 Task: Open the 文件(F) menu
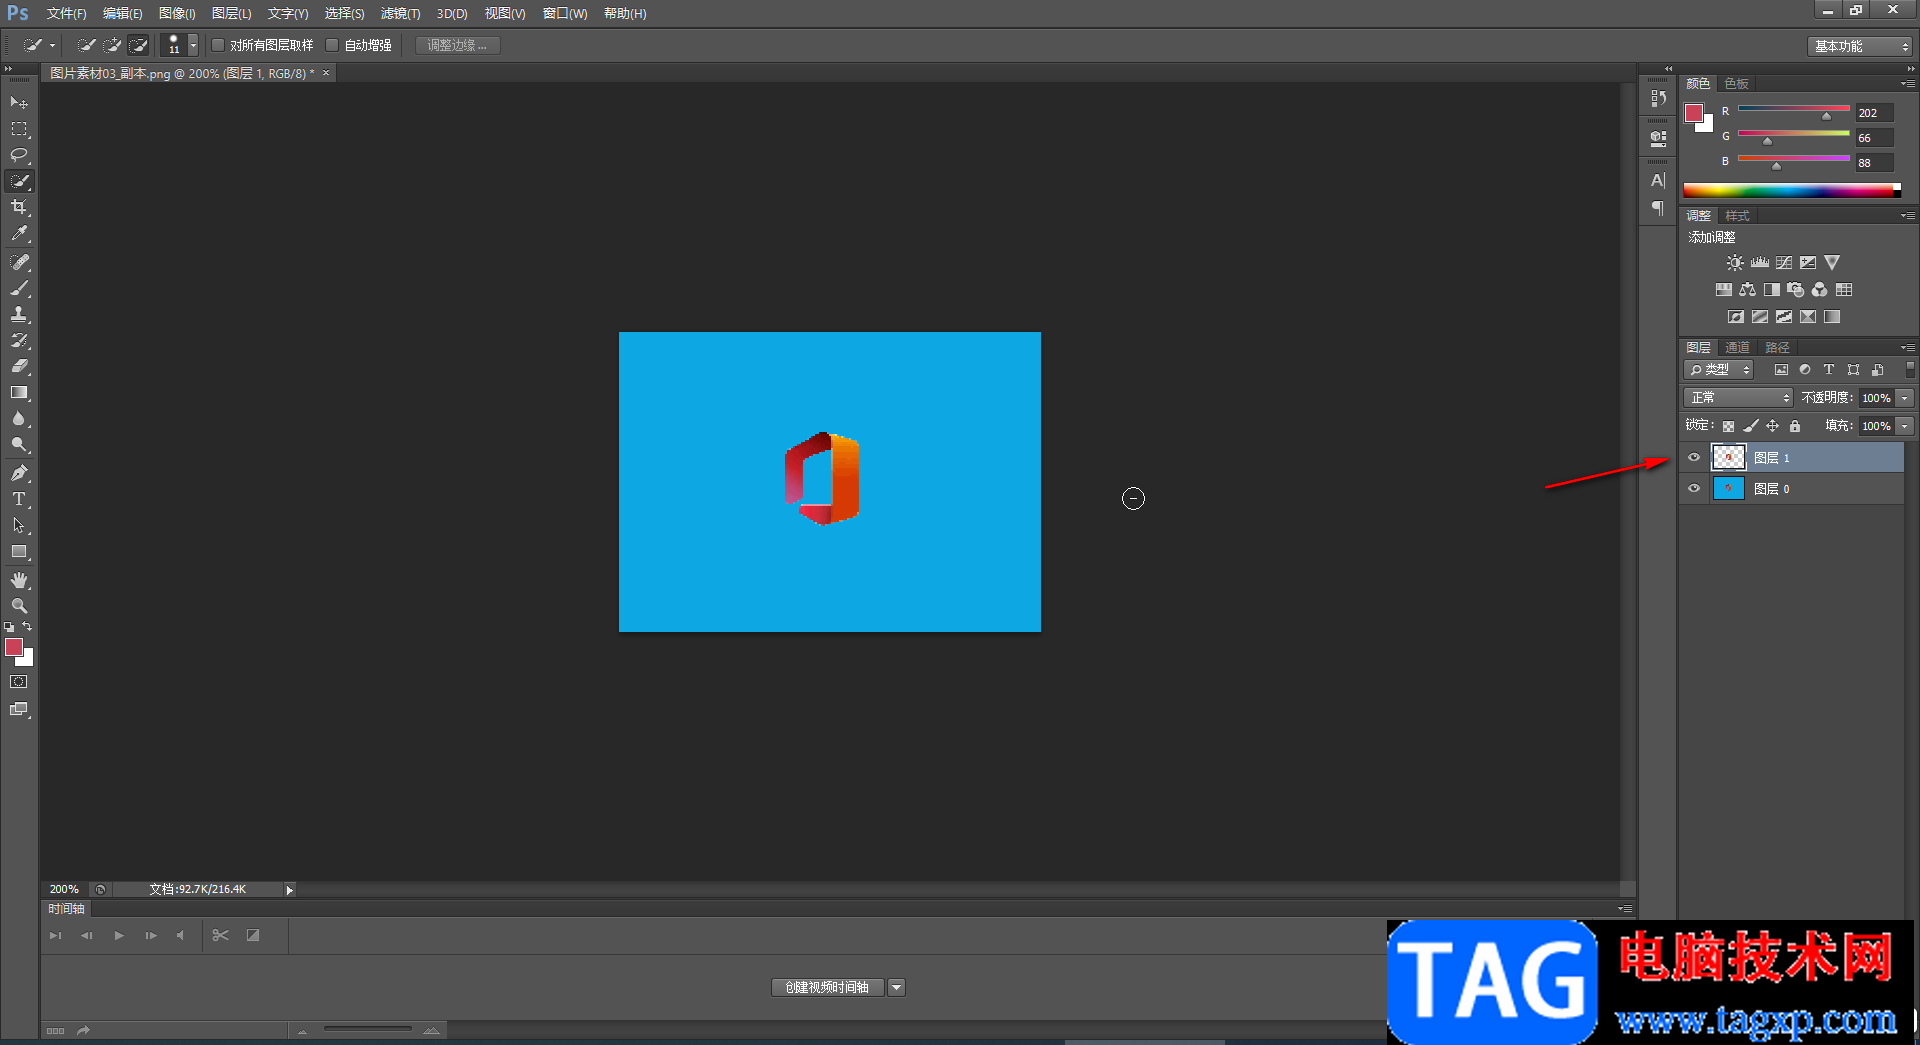(66, 13)
